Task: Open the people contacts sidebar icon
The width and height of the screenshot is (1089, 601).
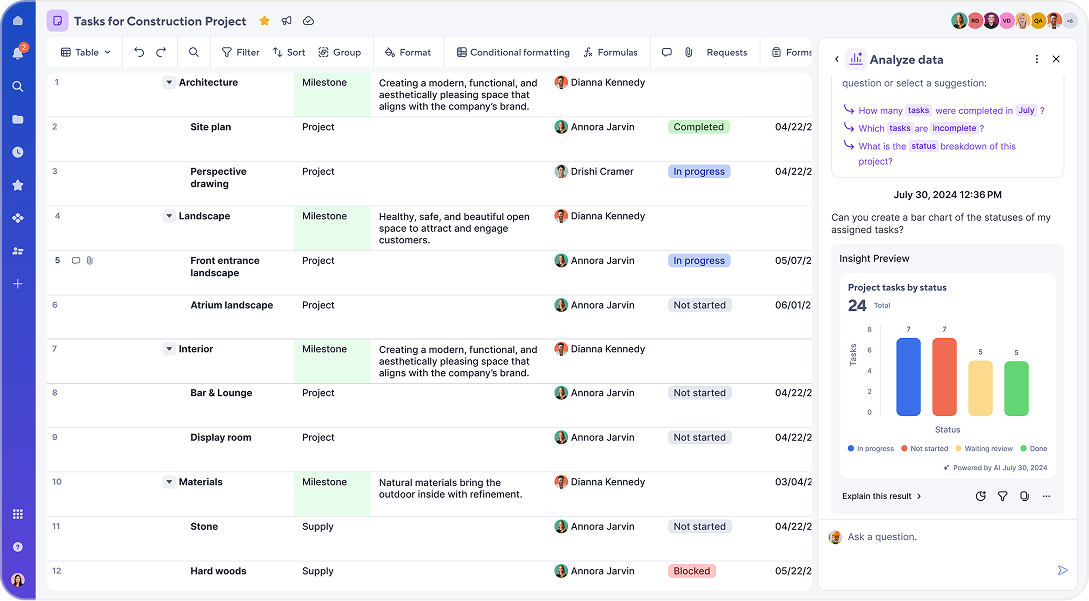Action: 18,251
